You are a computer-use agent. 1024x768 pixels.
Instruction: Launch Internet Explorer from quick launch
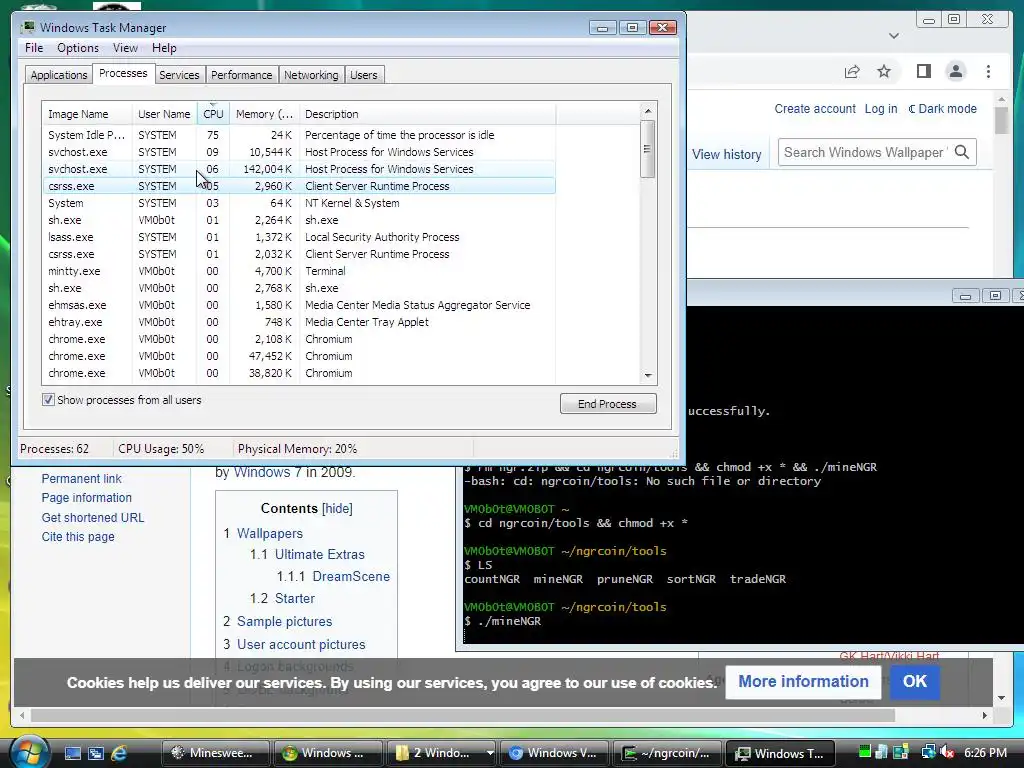point(119,753)
